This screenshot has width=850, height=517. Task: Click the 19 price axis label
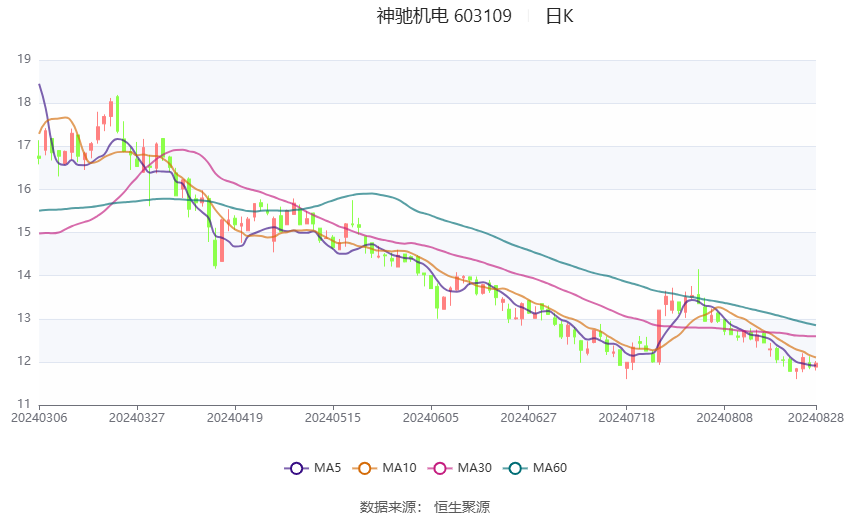click(x=24, y=59)
